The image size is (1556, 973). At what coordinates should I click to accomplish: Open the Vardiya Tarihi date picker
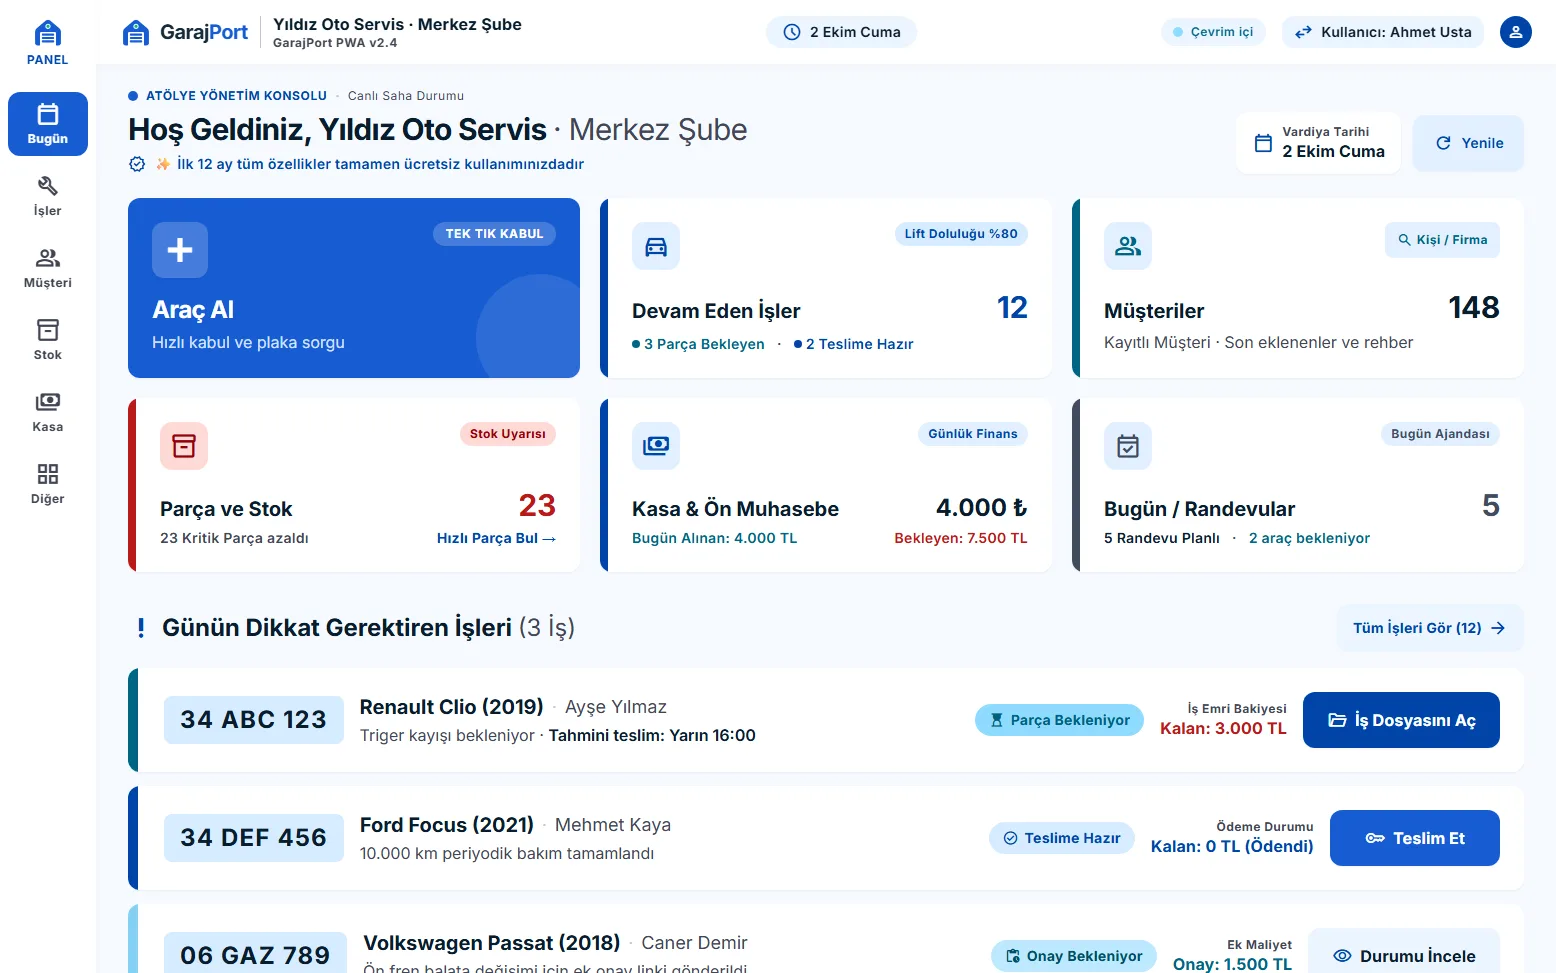pos(1318,143)
